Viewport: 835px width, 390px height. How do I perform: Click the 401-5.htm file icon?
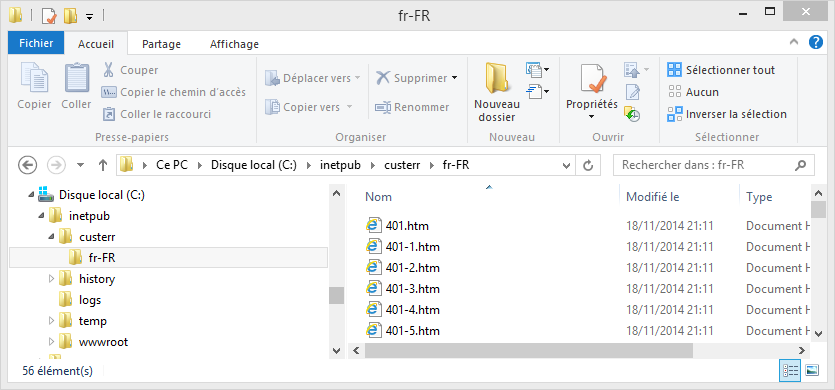tap(374, 331)
